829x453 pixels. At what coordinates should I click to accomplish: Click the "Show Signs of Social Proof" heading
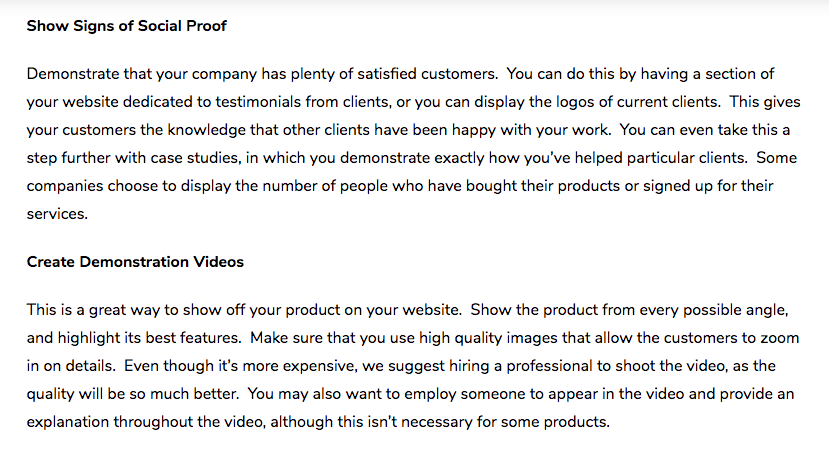126,25
